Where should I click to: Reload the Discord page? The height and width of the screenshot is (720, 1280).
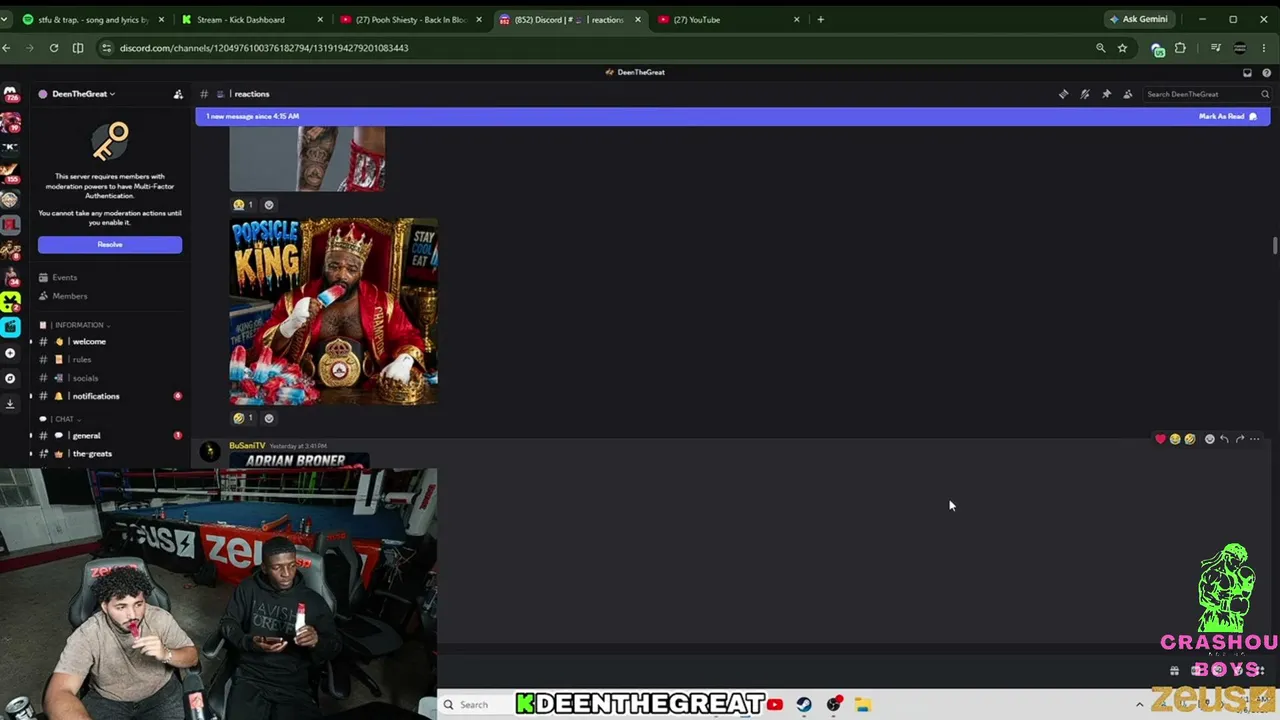54,48
